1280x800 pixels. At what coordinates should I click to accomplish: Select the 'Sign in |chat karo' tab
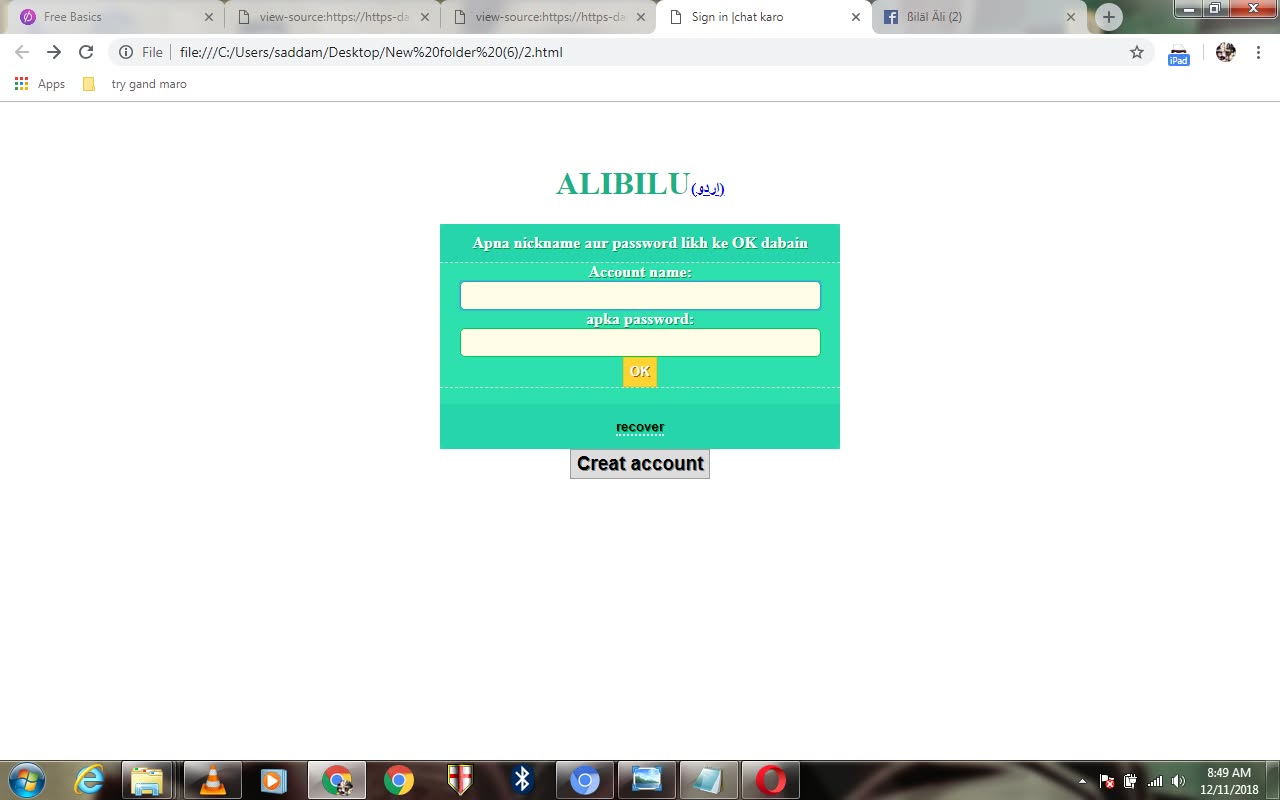765,17
